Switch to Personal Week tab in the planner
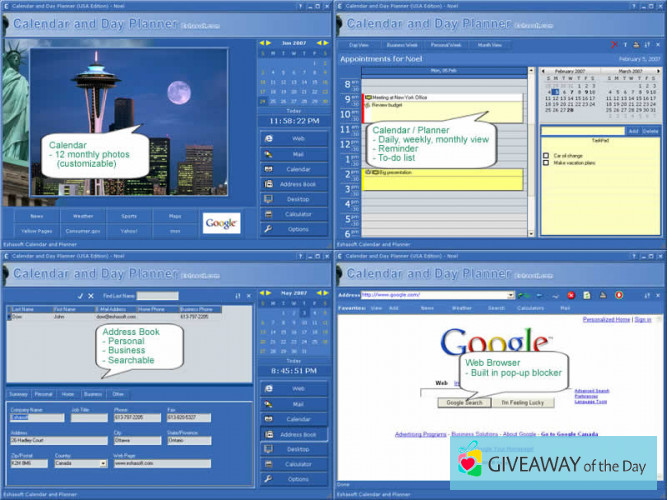Viewport: 667px width, 500px height. tap(446, 45)
